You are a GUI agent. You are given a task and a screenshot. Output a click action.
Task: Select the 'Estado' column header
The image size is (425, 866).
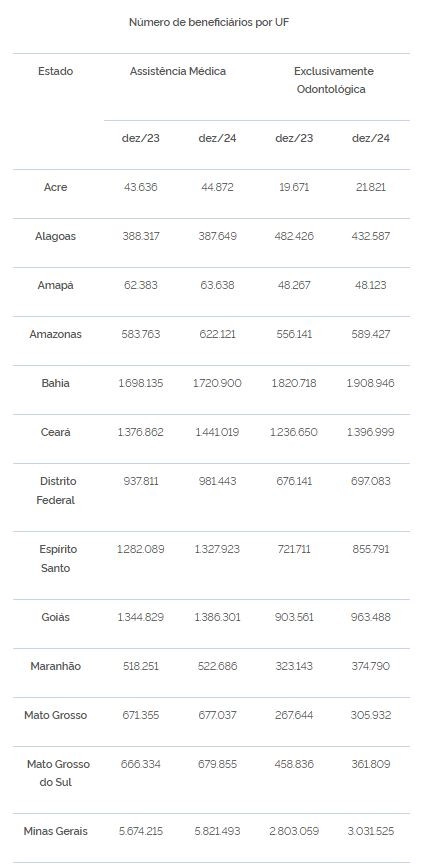56,71
